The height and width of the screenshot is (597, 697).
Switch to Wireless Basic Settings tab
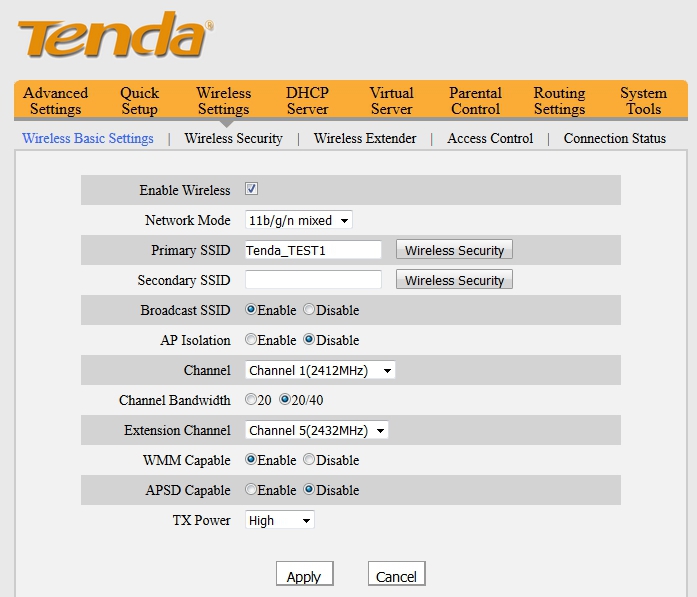coord(88,138)
